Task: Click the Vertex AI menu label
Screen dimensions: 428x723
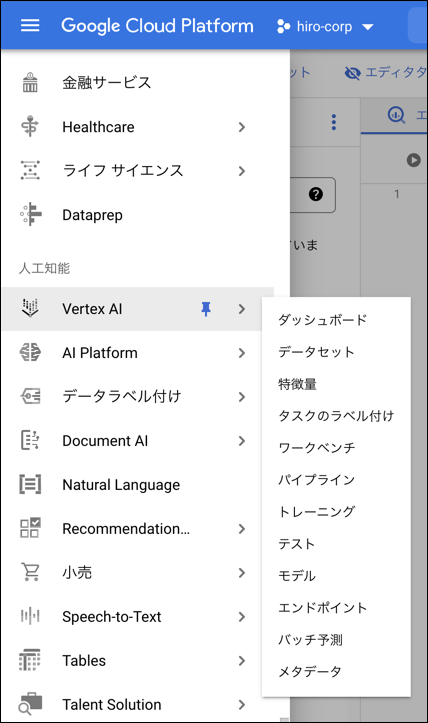Action: 92,309
